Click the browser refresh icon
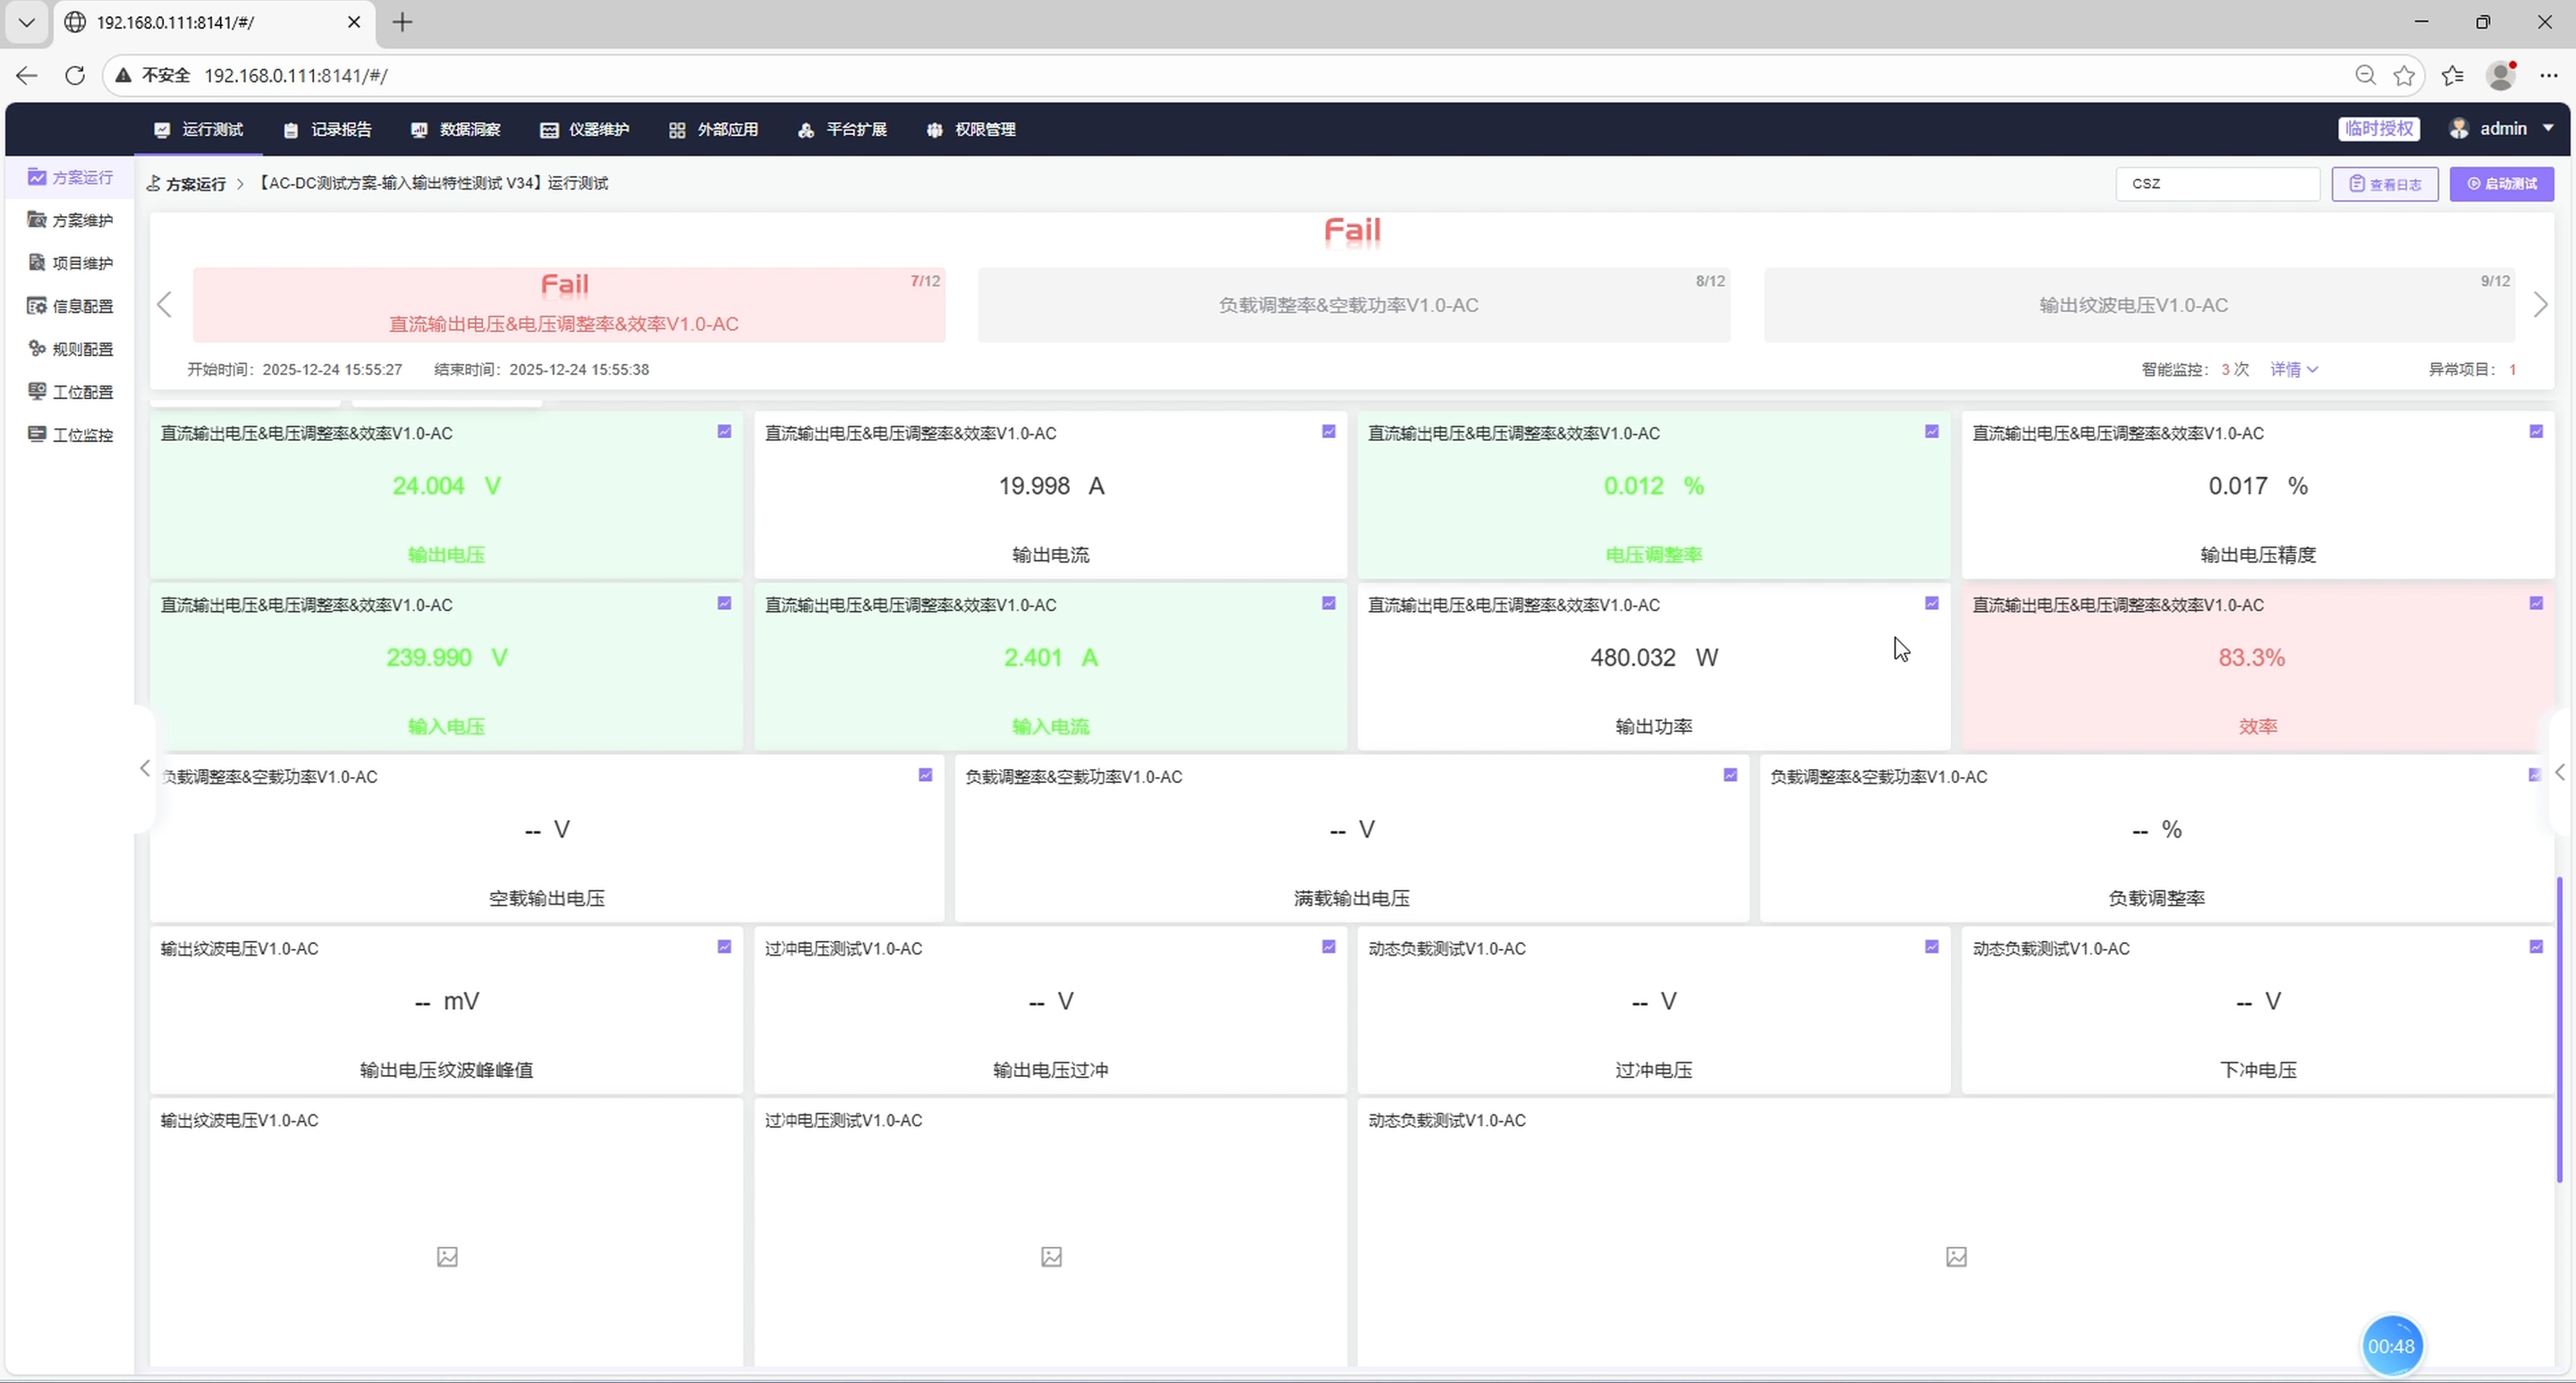Viewport: 2576px width, 1383px height. pyautogui.click(x=75, y=76)
